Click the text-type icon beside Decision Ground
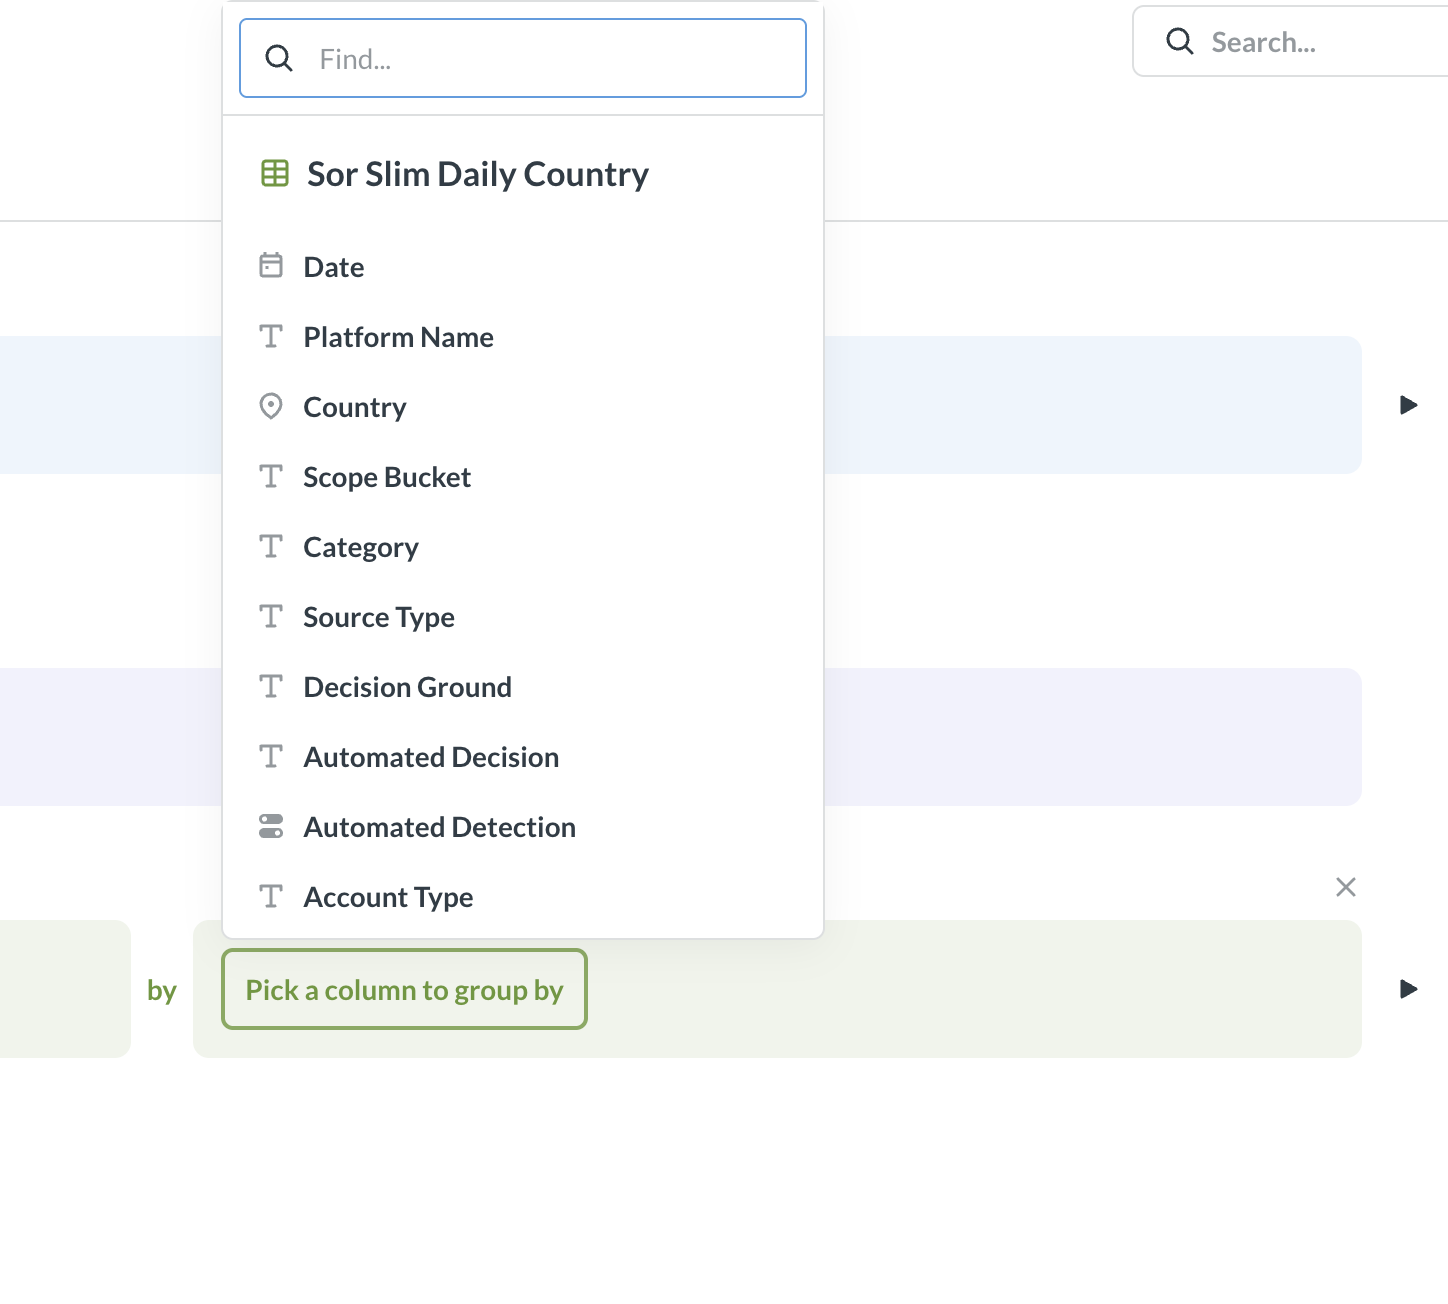Image resolution: width=1448 pixels, height=1304 pixels. tap(271, 686)
